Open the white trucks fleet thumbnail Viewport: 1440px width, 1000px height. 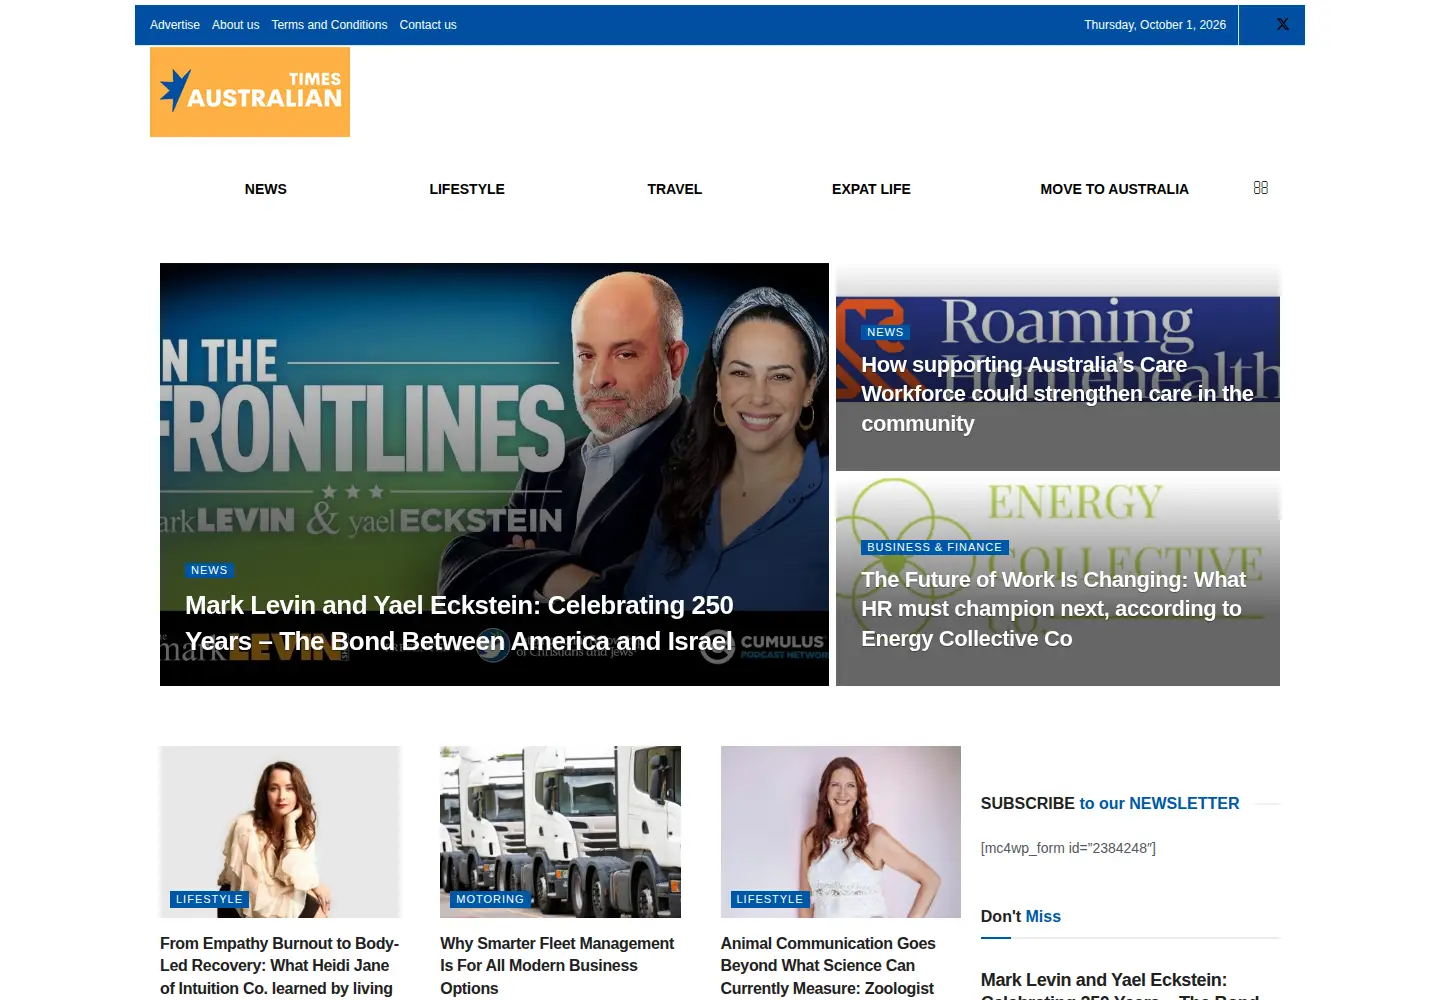pyautogui.click(x=560, y=832)
